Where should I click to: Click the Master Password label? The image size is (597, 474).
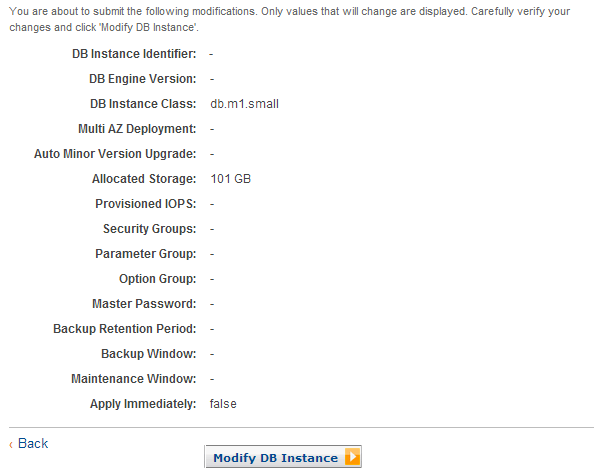(144, 304)
